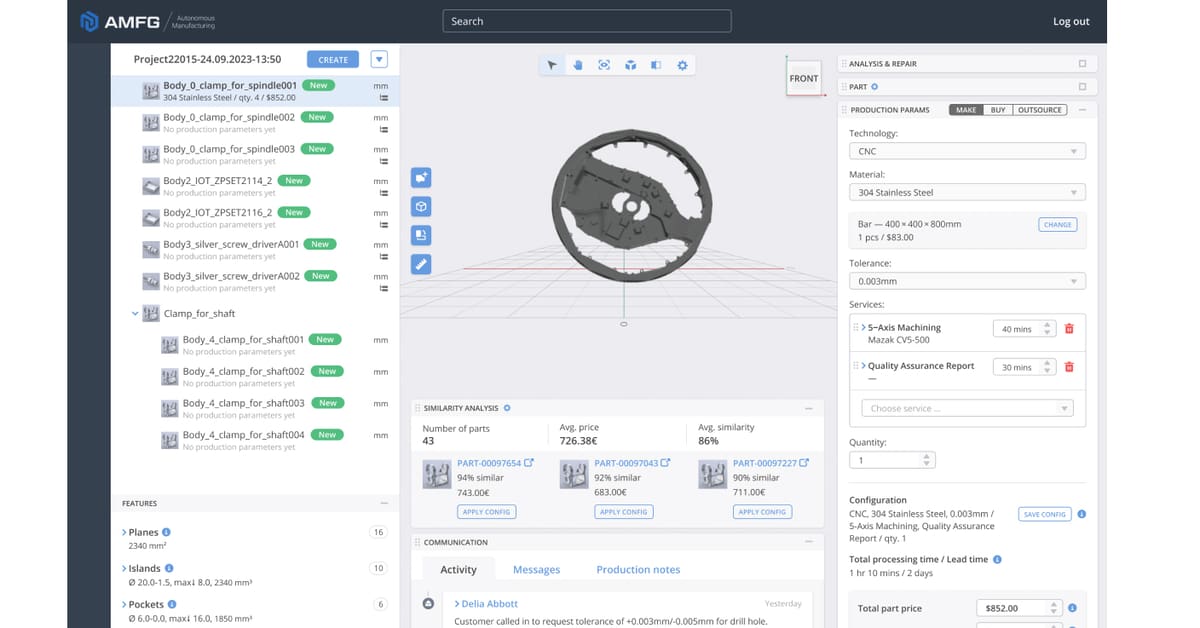The width and height of the screenshot is (1200, 628).
Task: Expand the Islands feature
Action: click(x=124, y=569)
